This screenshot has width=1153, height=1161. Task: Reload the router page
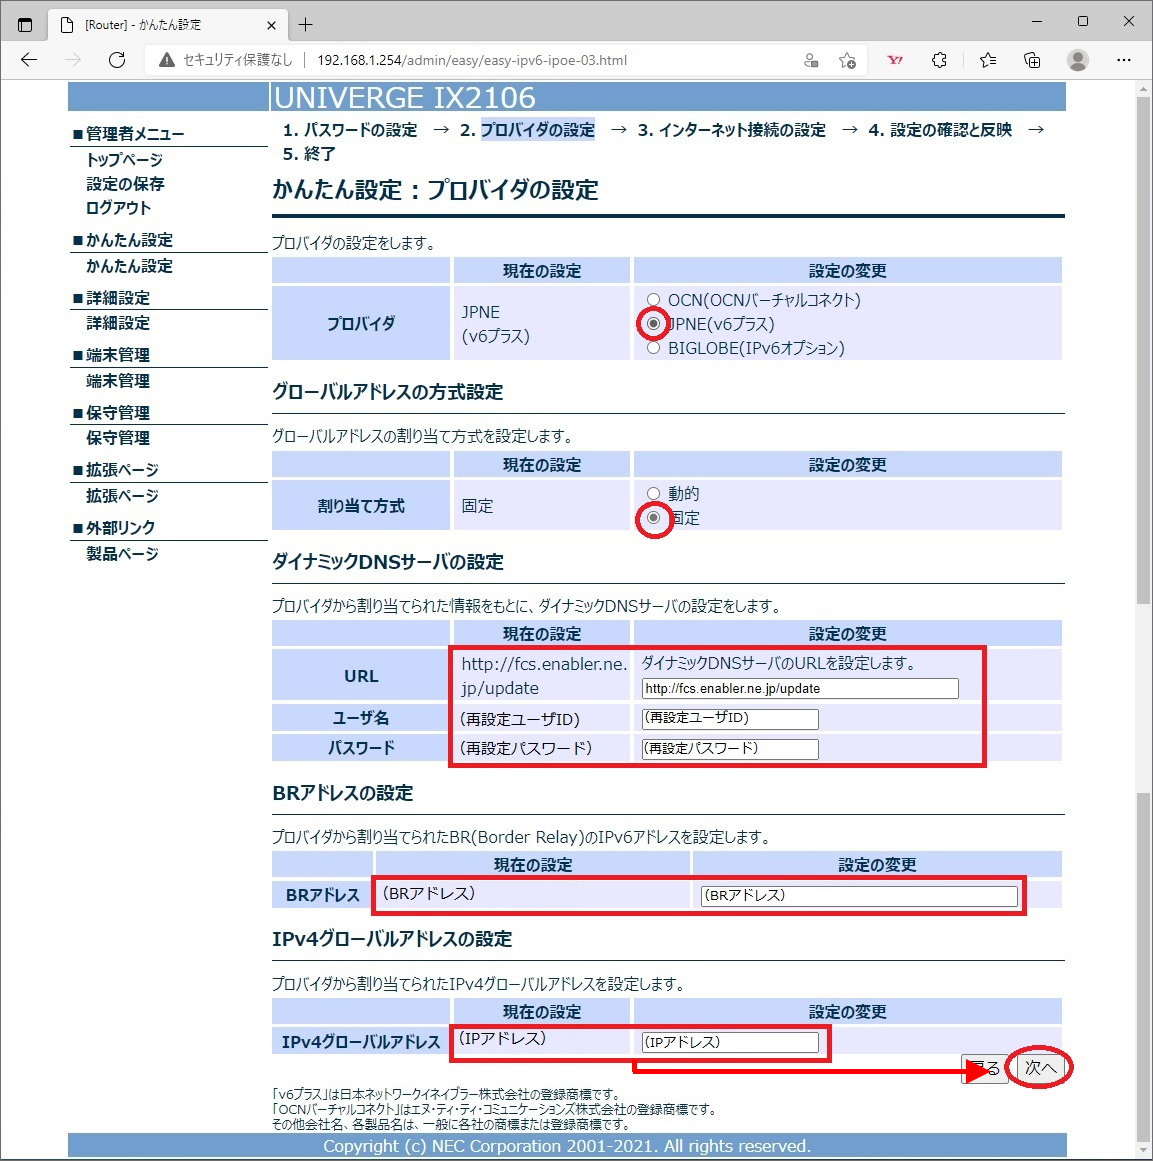pyautogui.click(x=117, y=60)
